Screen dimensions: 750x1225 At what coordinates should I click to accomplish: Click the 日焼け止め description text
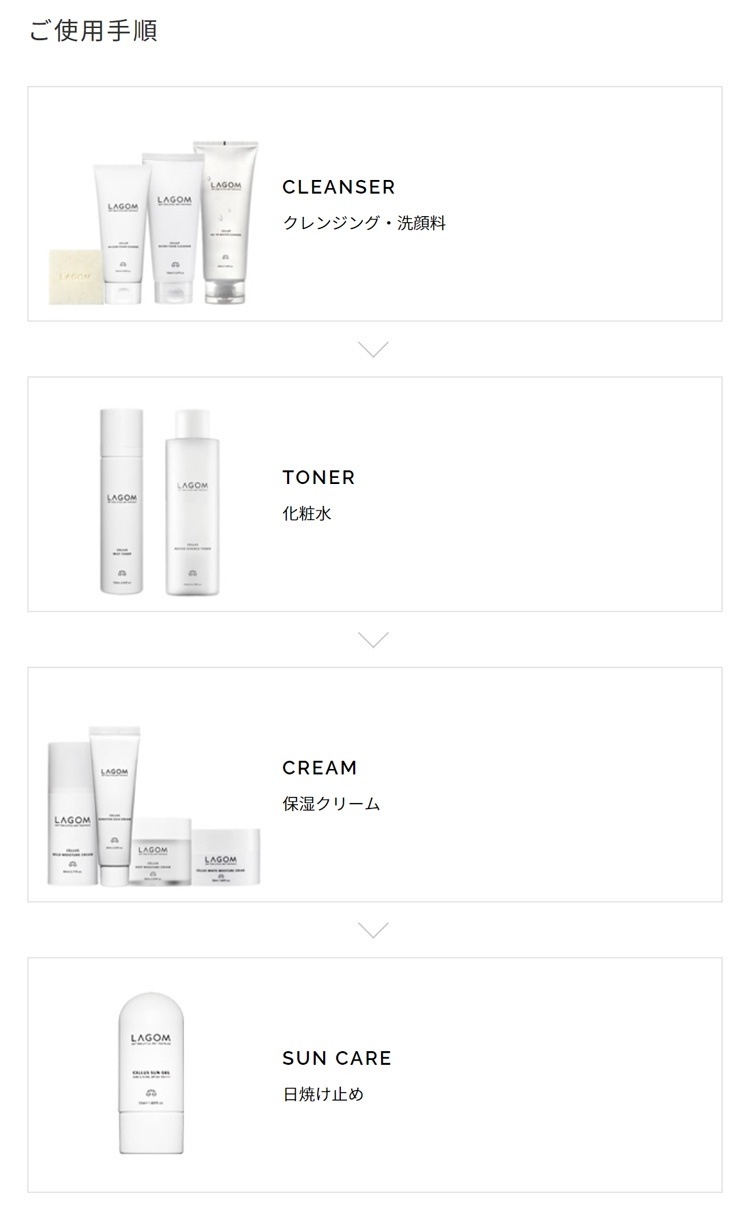(x=323, y=1094)
